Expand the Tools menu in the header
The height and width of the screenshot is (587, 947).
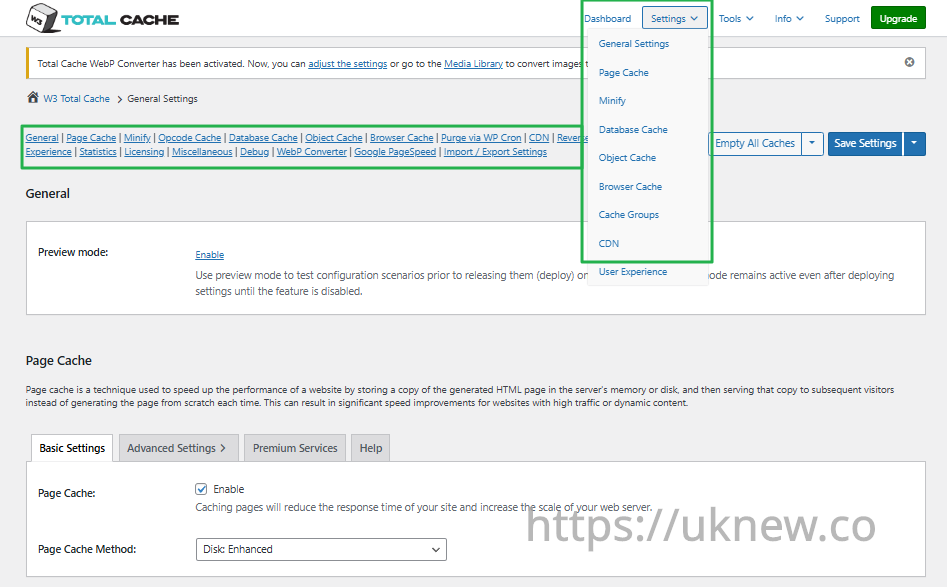(736, 19)
